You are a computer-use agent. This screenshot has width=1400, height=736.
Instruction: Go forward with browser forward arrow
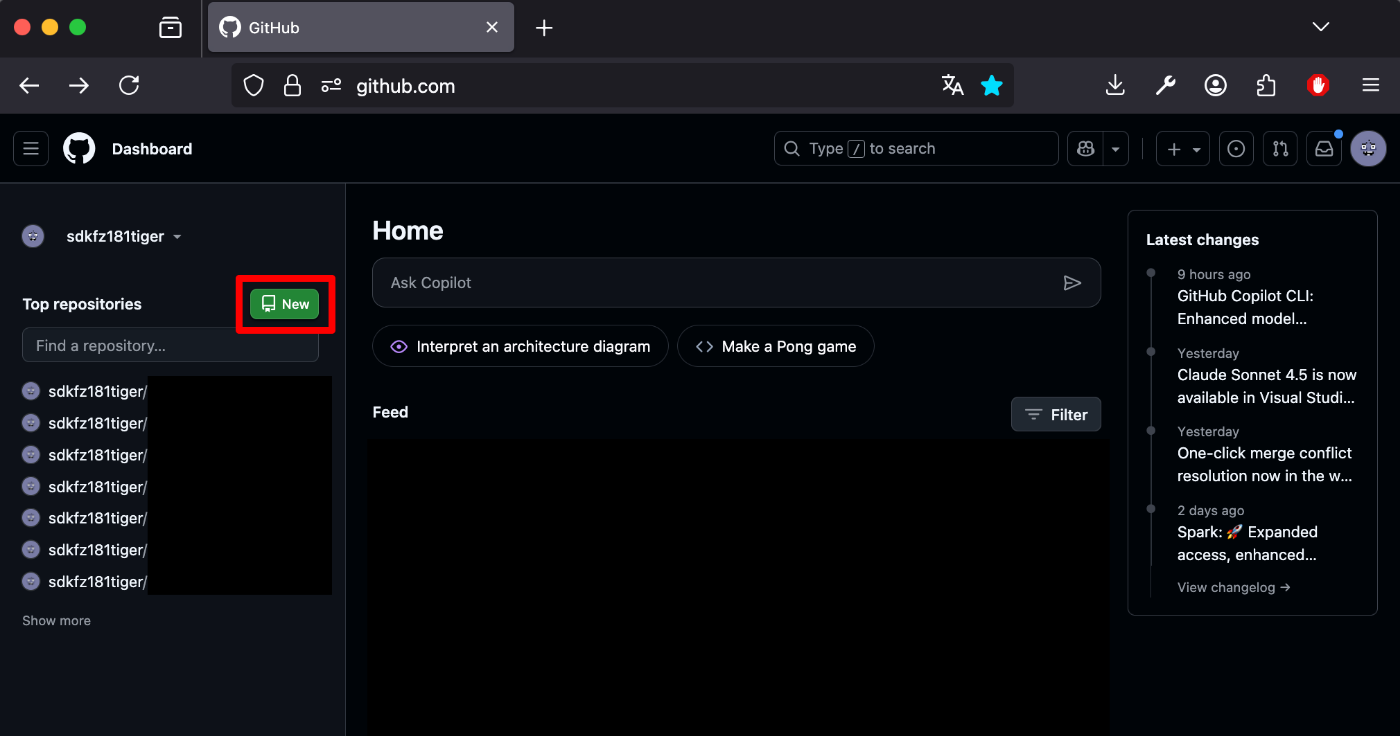click(79, 86)
